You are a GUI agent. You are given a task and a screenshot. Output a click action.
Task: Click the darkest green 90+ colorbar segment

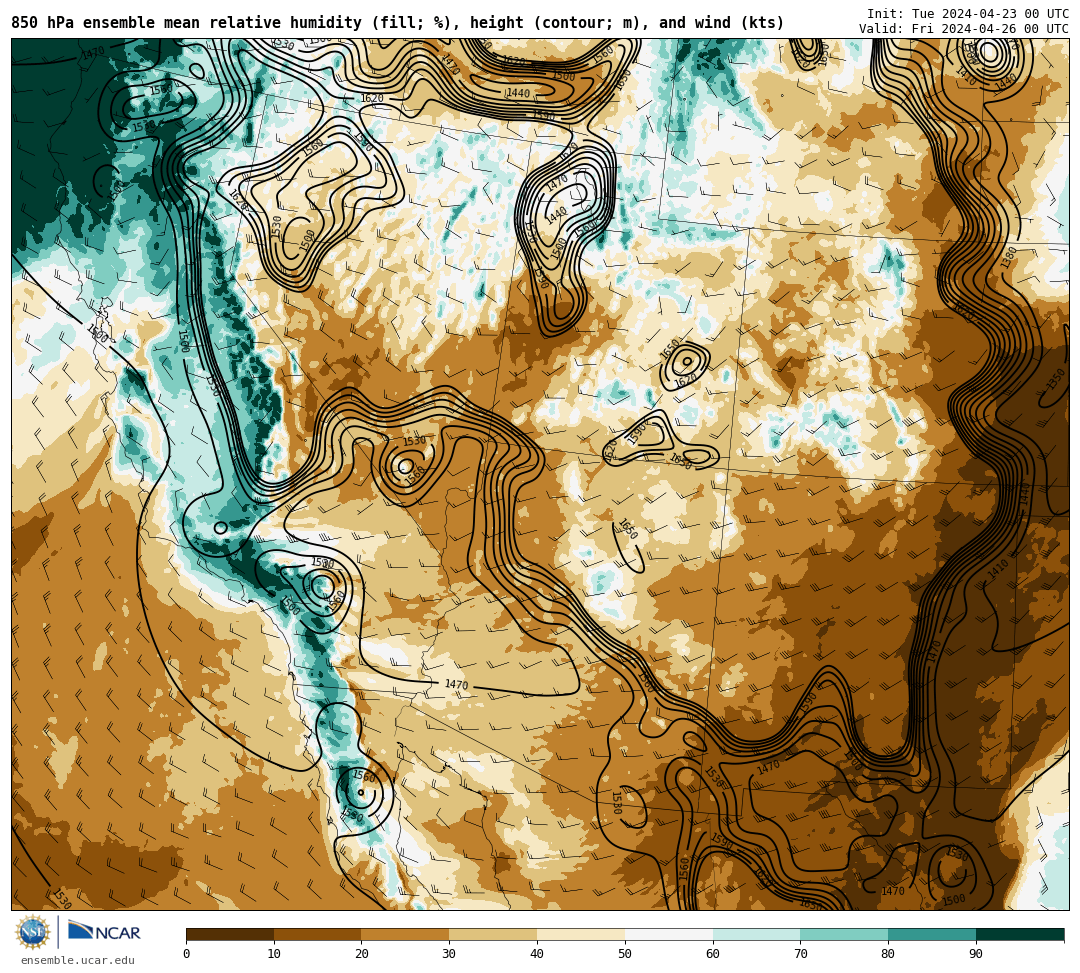coord(1020,934)
